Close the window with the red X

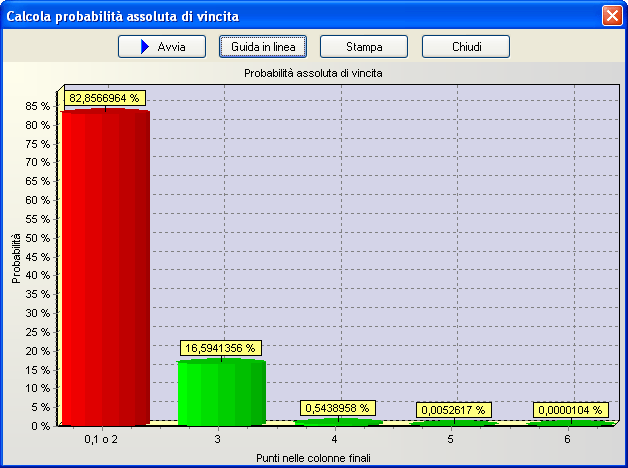point(611,16)
